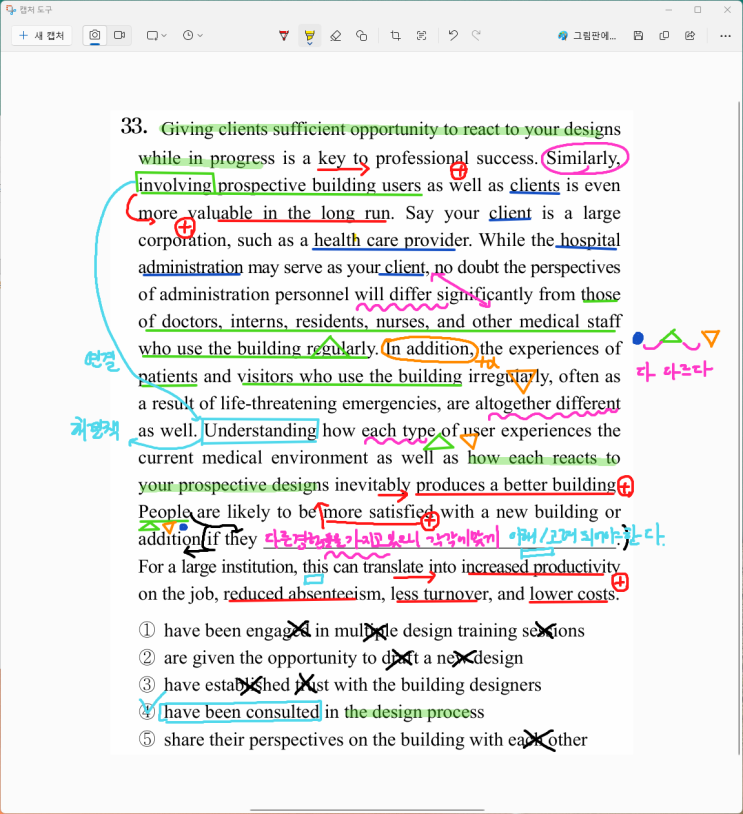This screenshot has width=743, height=814.
Task: Select the yellow highlighter tool
Action: 310,35
